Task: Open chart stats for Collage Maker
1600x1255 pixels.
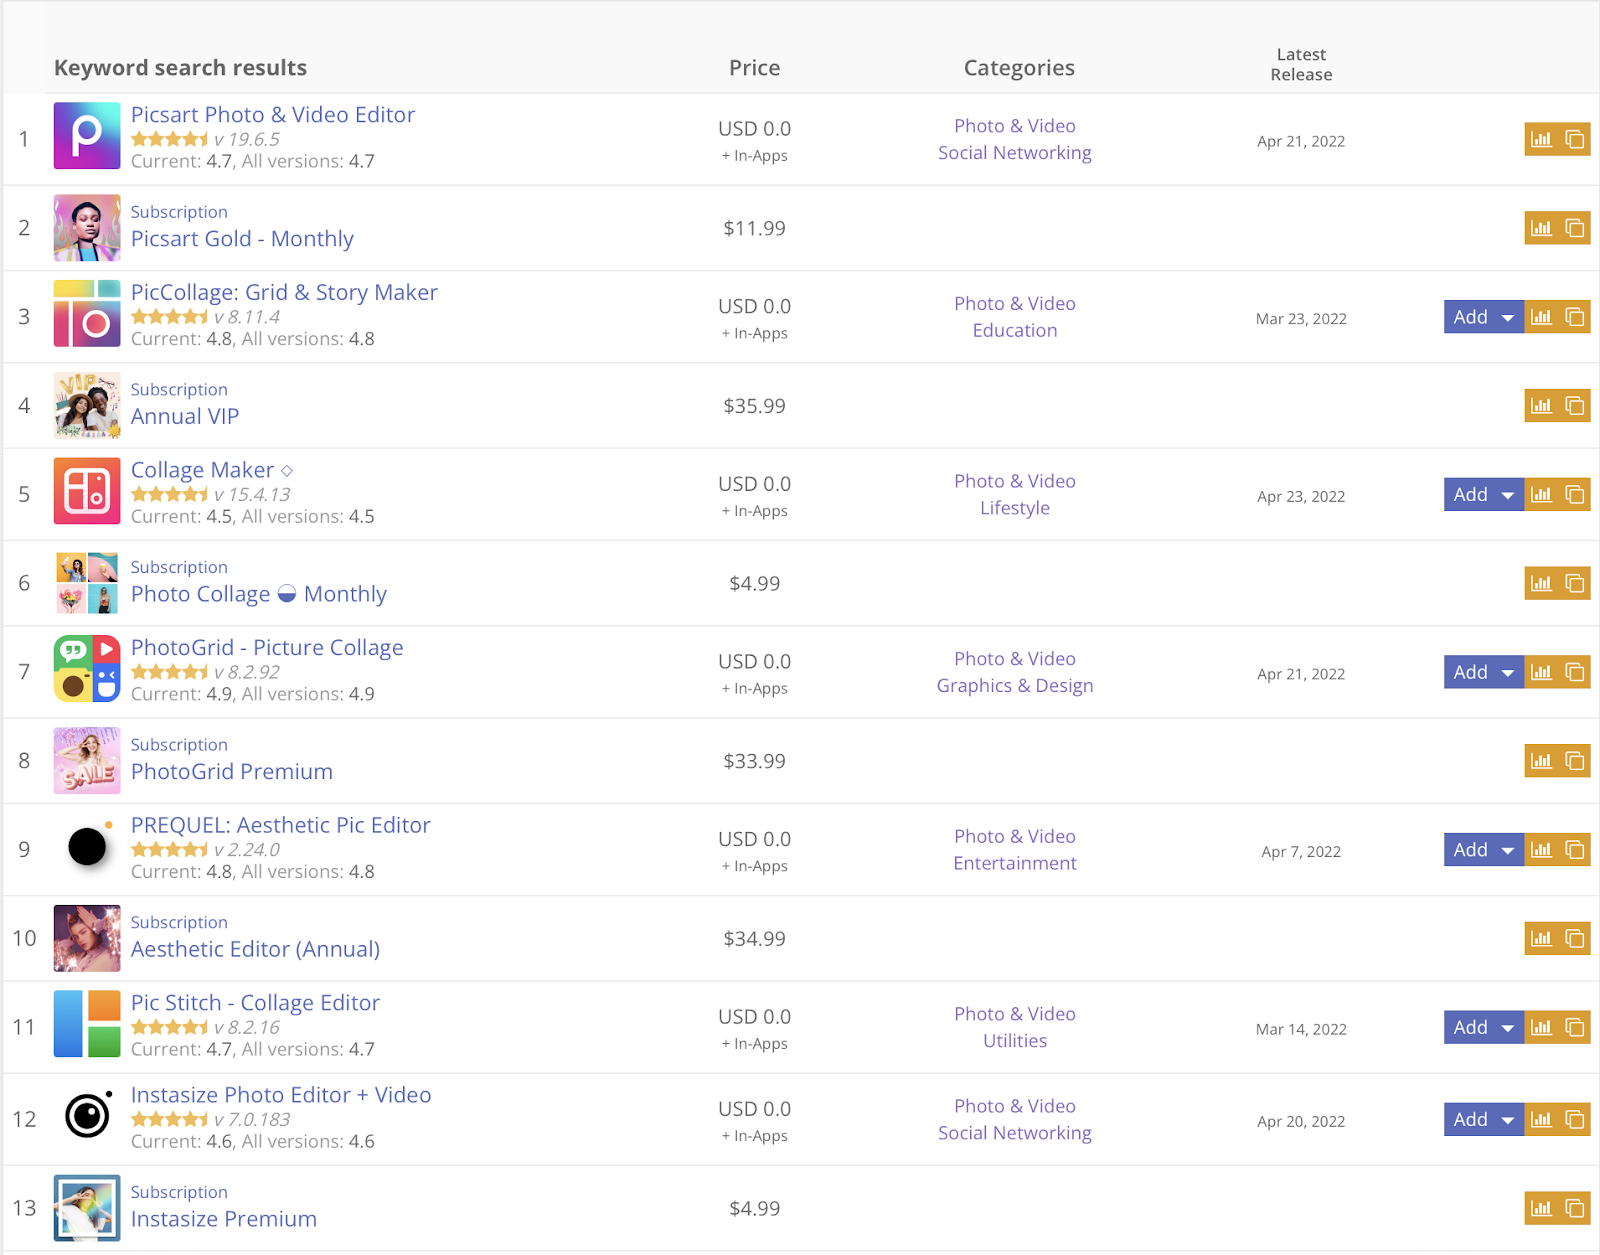Action: (x=1541, y=494)
